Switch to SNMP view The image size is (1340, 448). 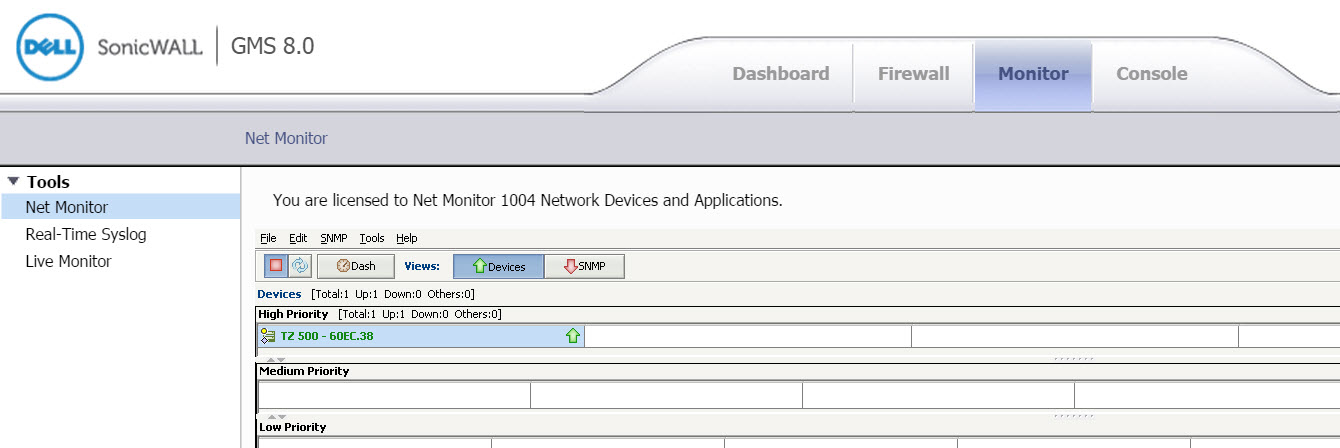coord(585,266)
